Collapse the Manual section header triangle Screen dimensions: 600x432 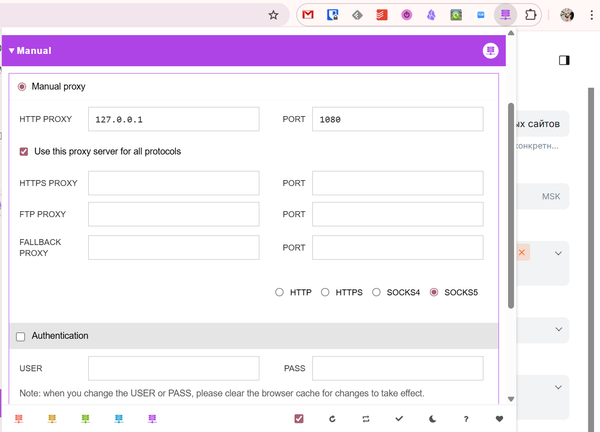(x=11, y=51)
